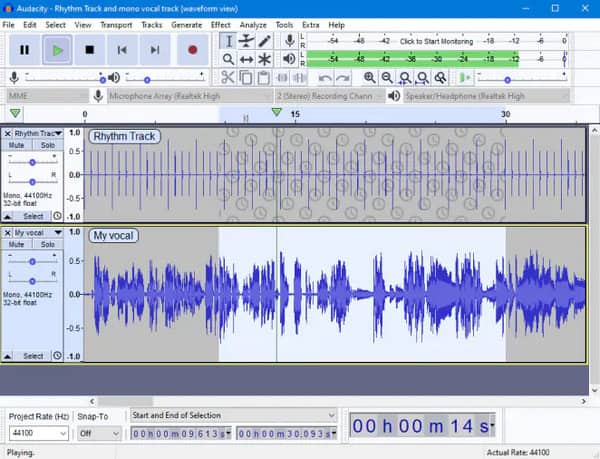Skip to start of the project
The image size is (600, 459).
coord(122,50)
